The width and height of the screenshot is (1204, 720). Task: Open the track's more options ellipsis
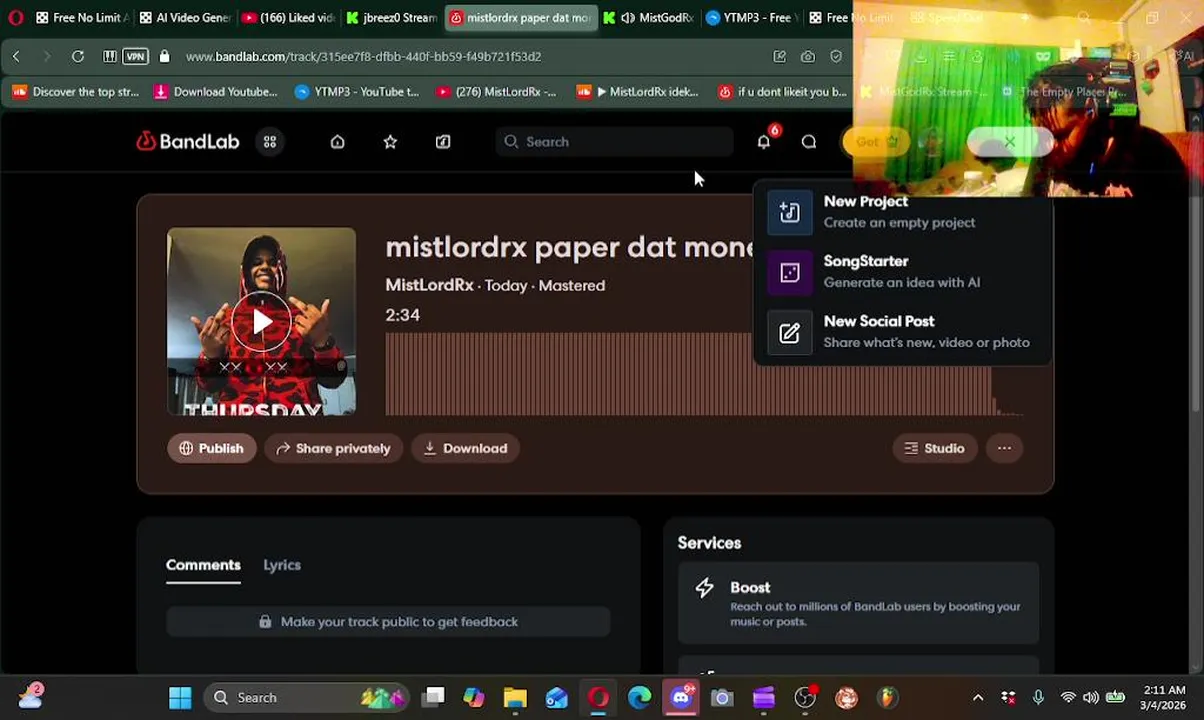tap(1004, 448)
